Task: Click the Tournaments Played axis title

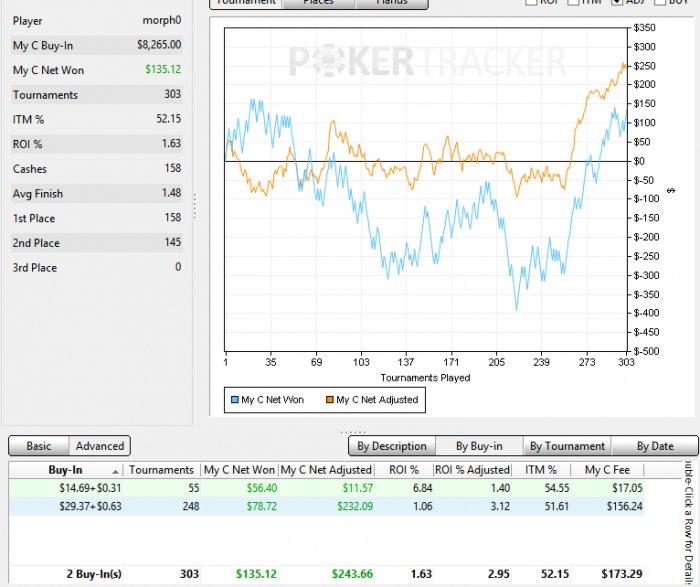Action: 425,378
